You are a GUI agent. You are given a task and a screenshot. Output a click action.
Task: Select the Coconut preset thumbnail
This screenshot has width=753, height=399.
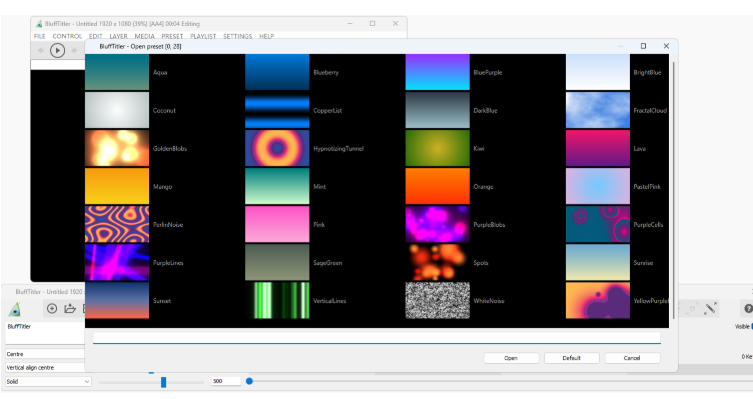[117, 110]
